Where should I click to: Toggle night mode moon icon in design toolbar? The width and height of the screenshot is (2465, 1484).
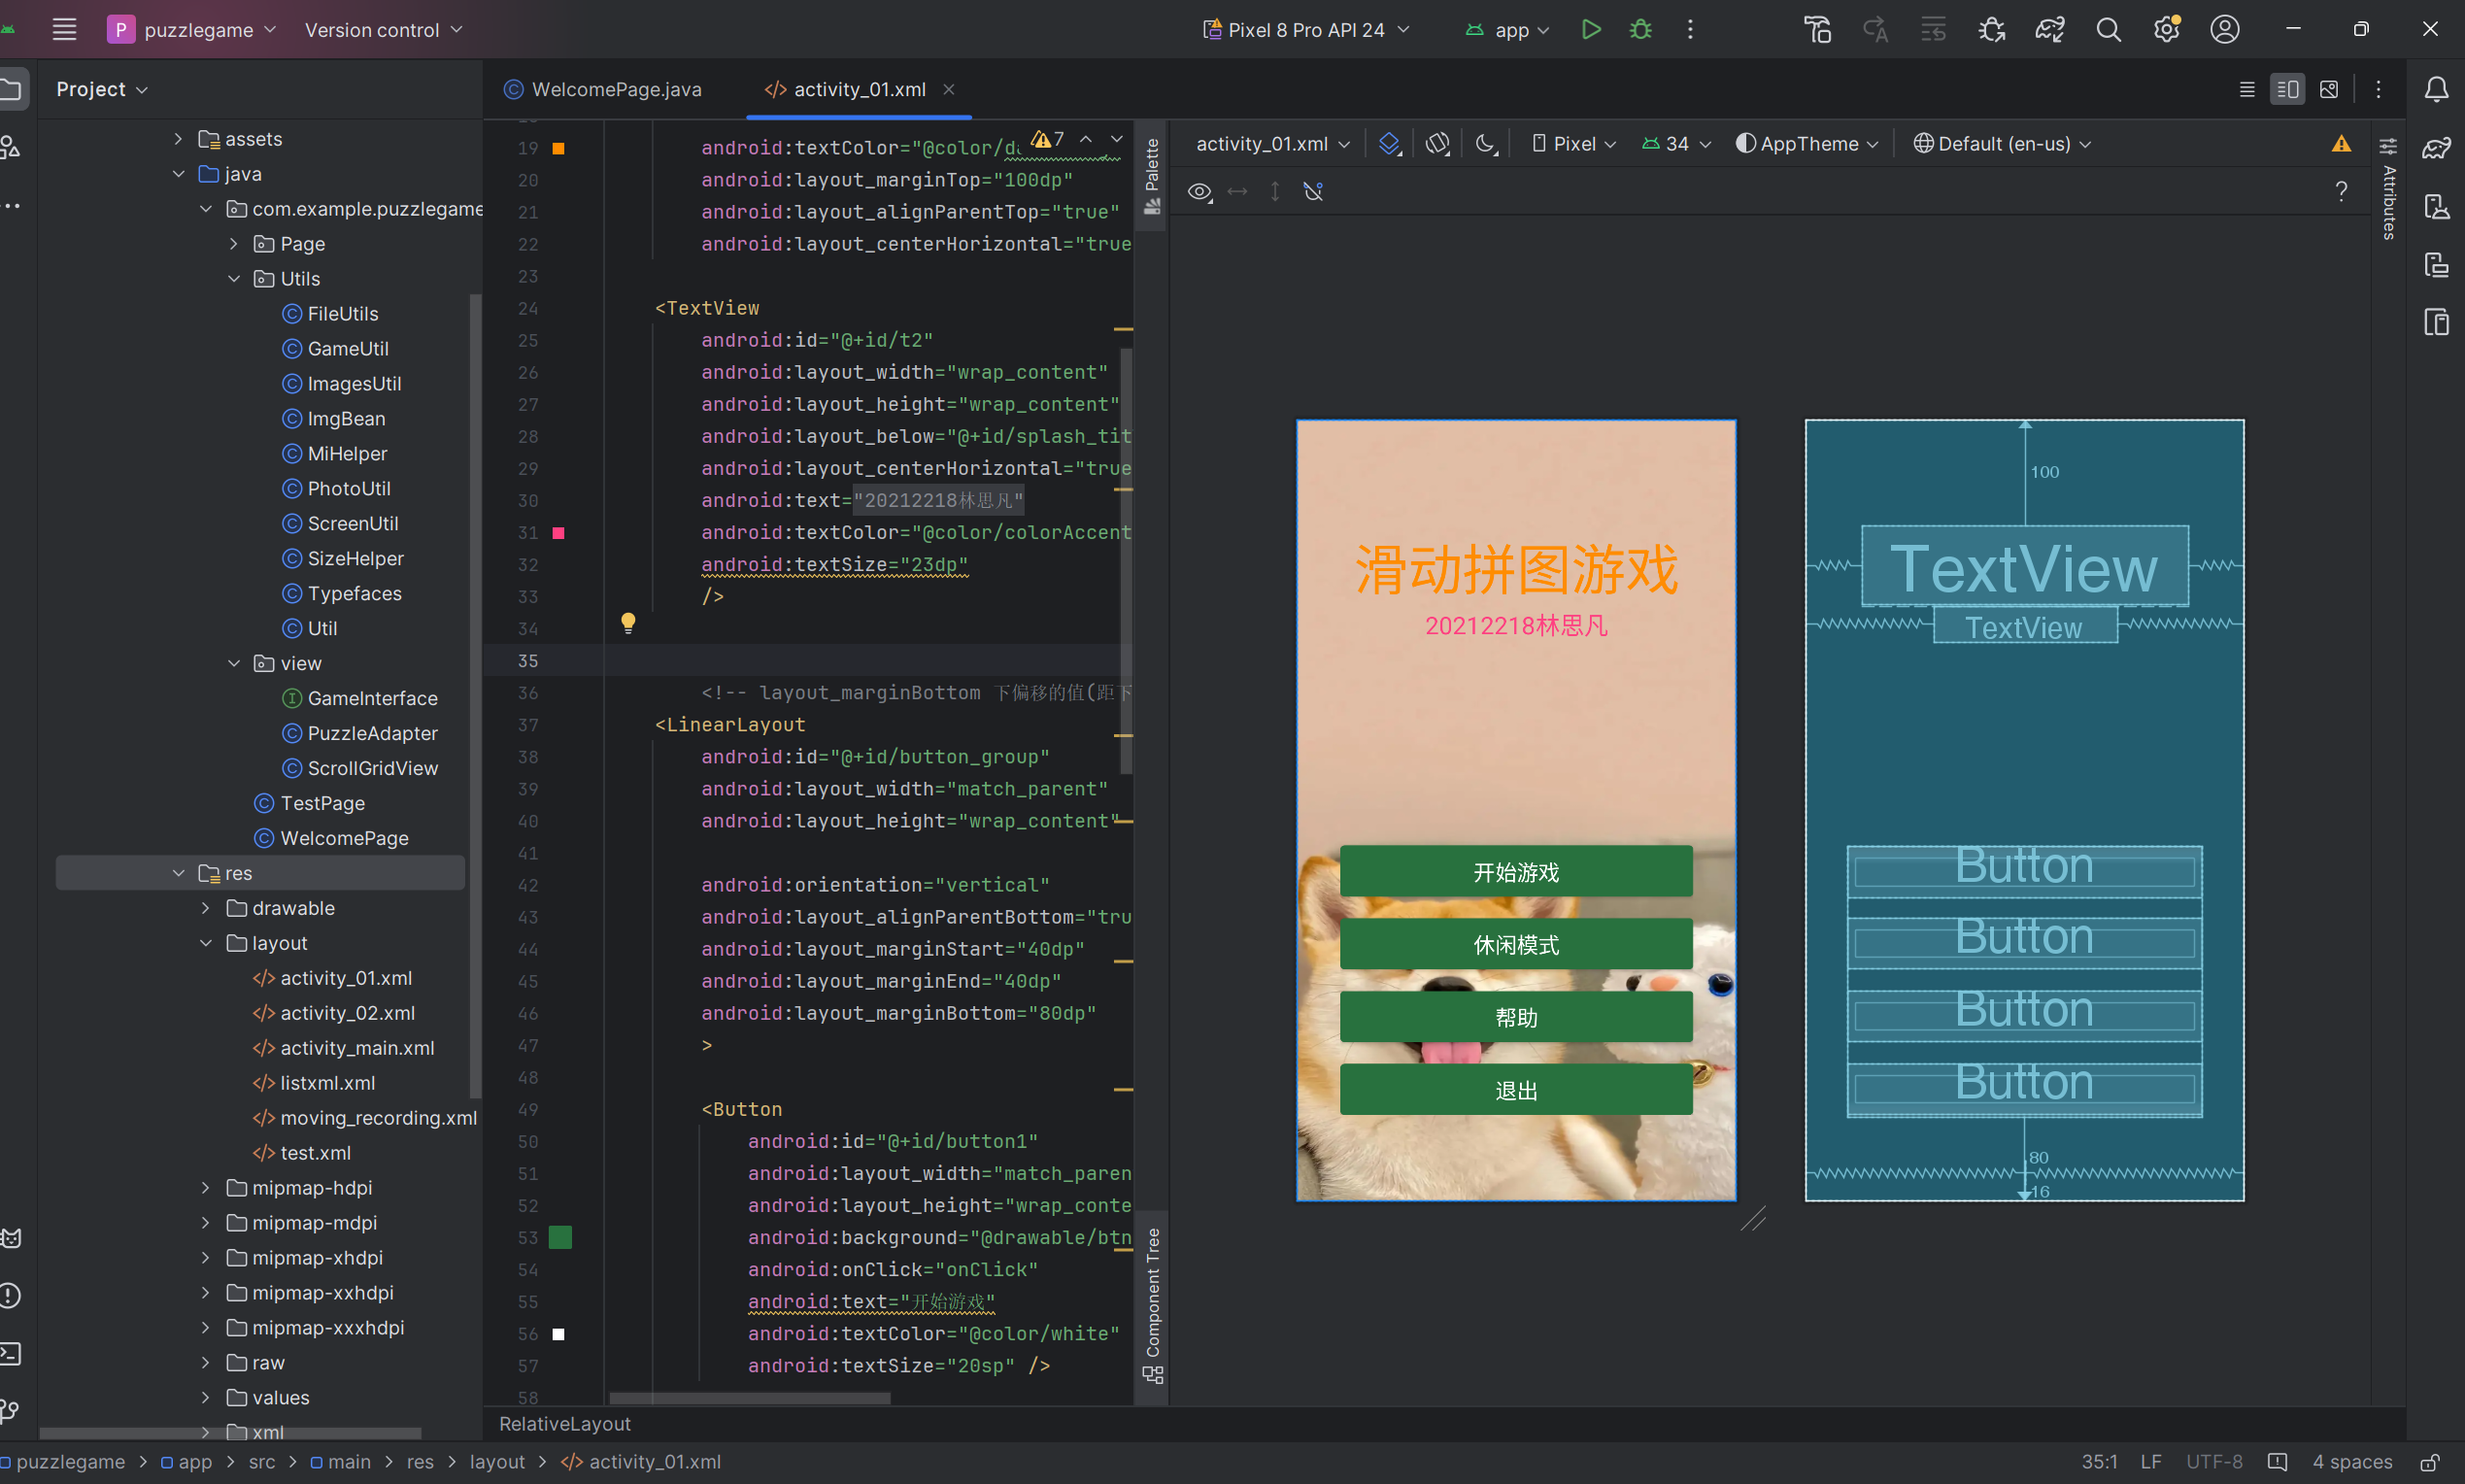[1486, 144]
